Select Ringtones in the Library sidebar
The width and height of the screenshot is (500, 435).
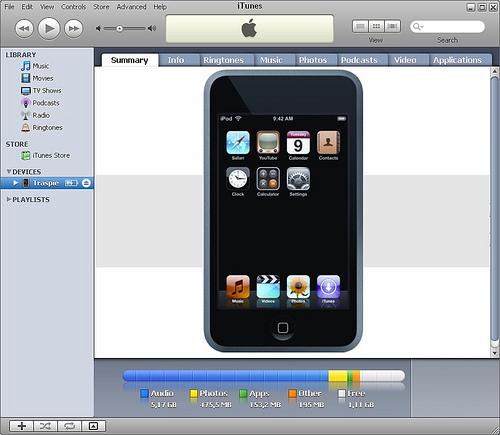pyautogui.click(x=42, y=128)
